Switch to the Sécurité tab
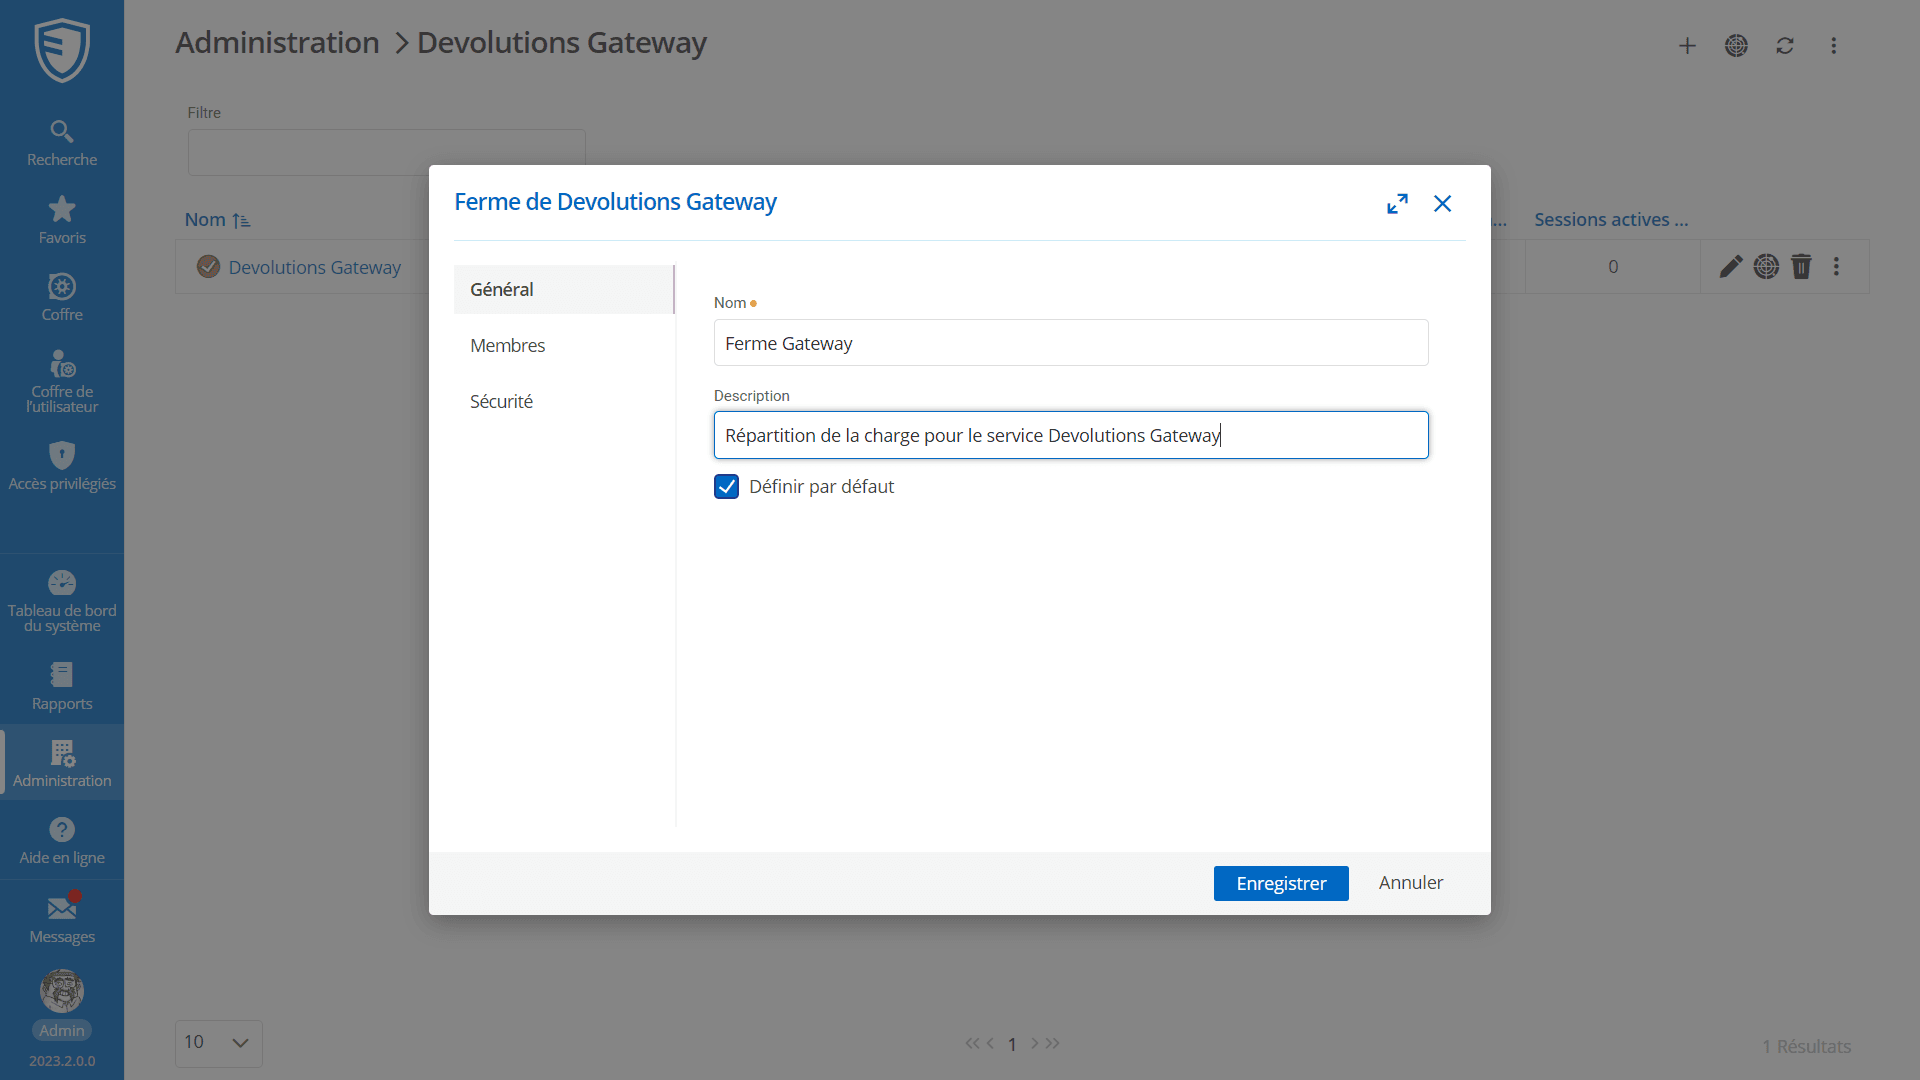This screenshot has height=1080, width=1920. pyautogui.click(x=502, y=401)
